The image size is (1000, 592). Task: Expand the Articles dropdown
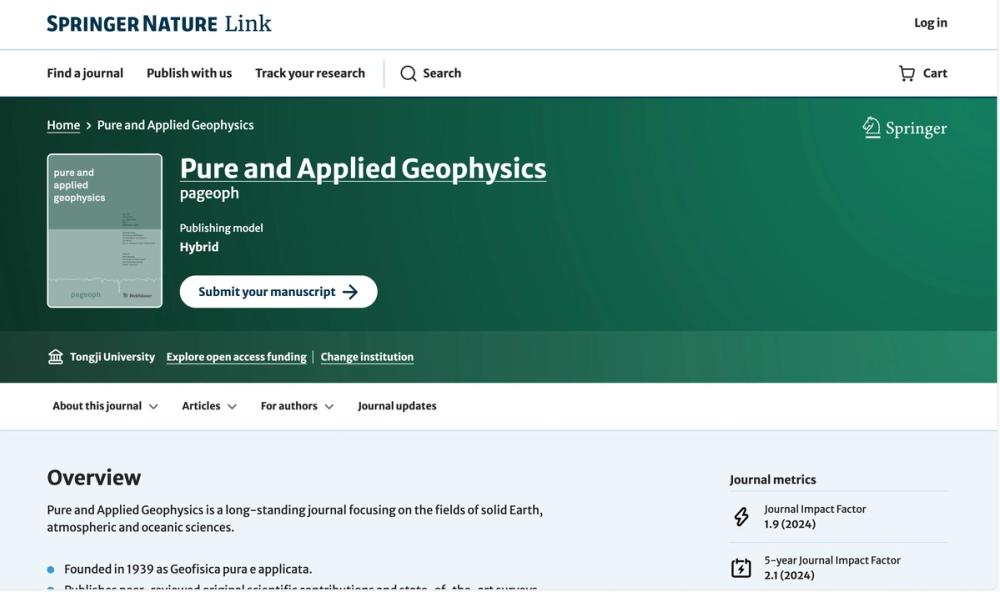pos(209,406)
